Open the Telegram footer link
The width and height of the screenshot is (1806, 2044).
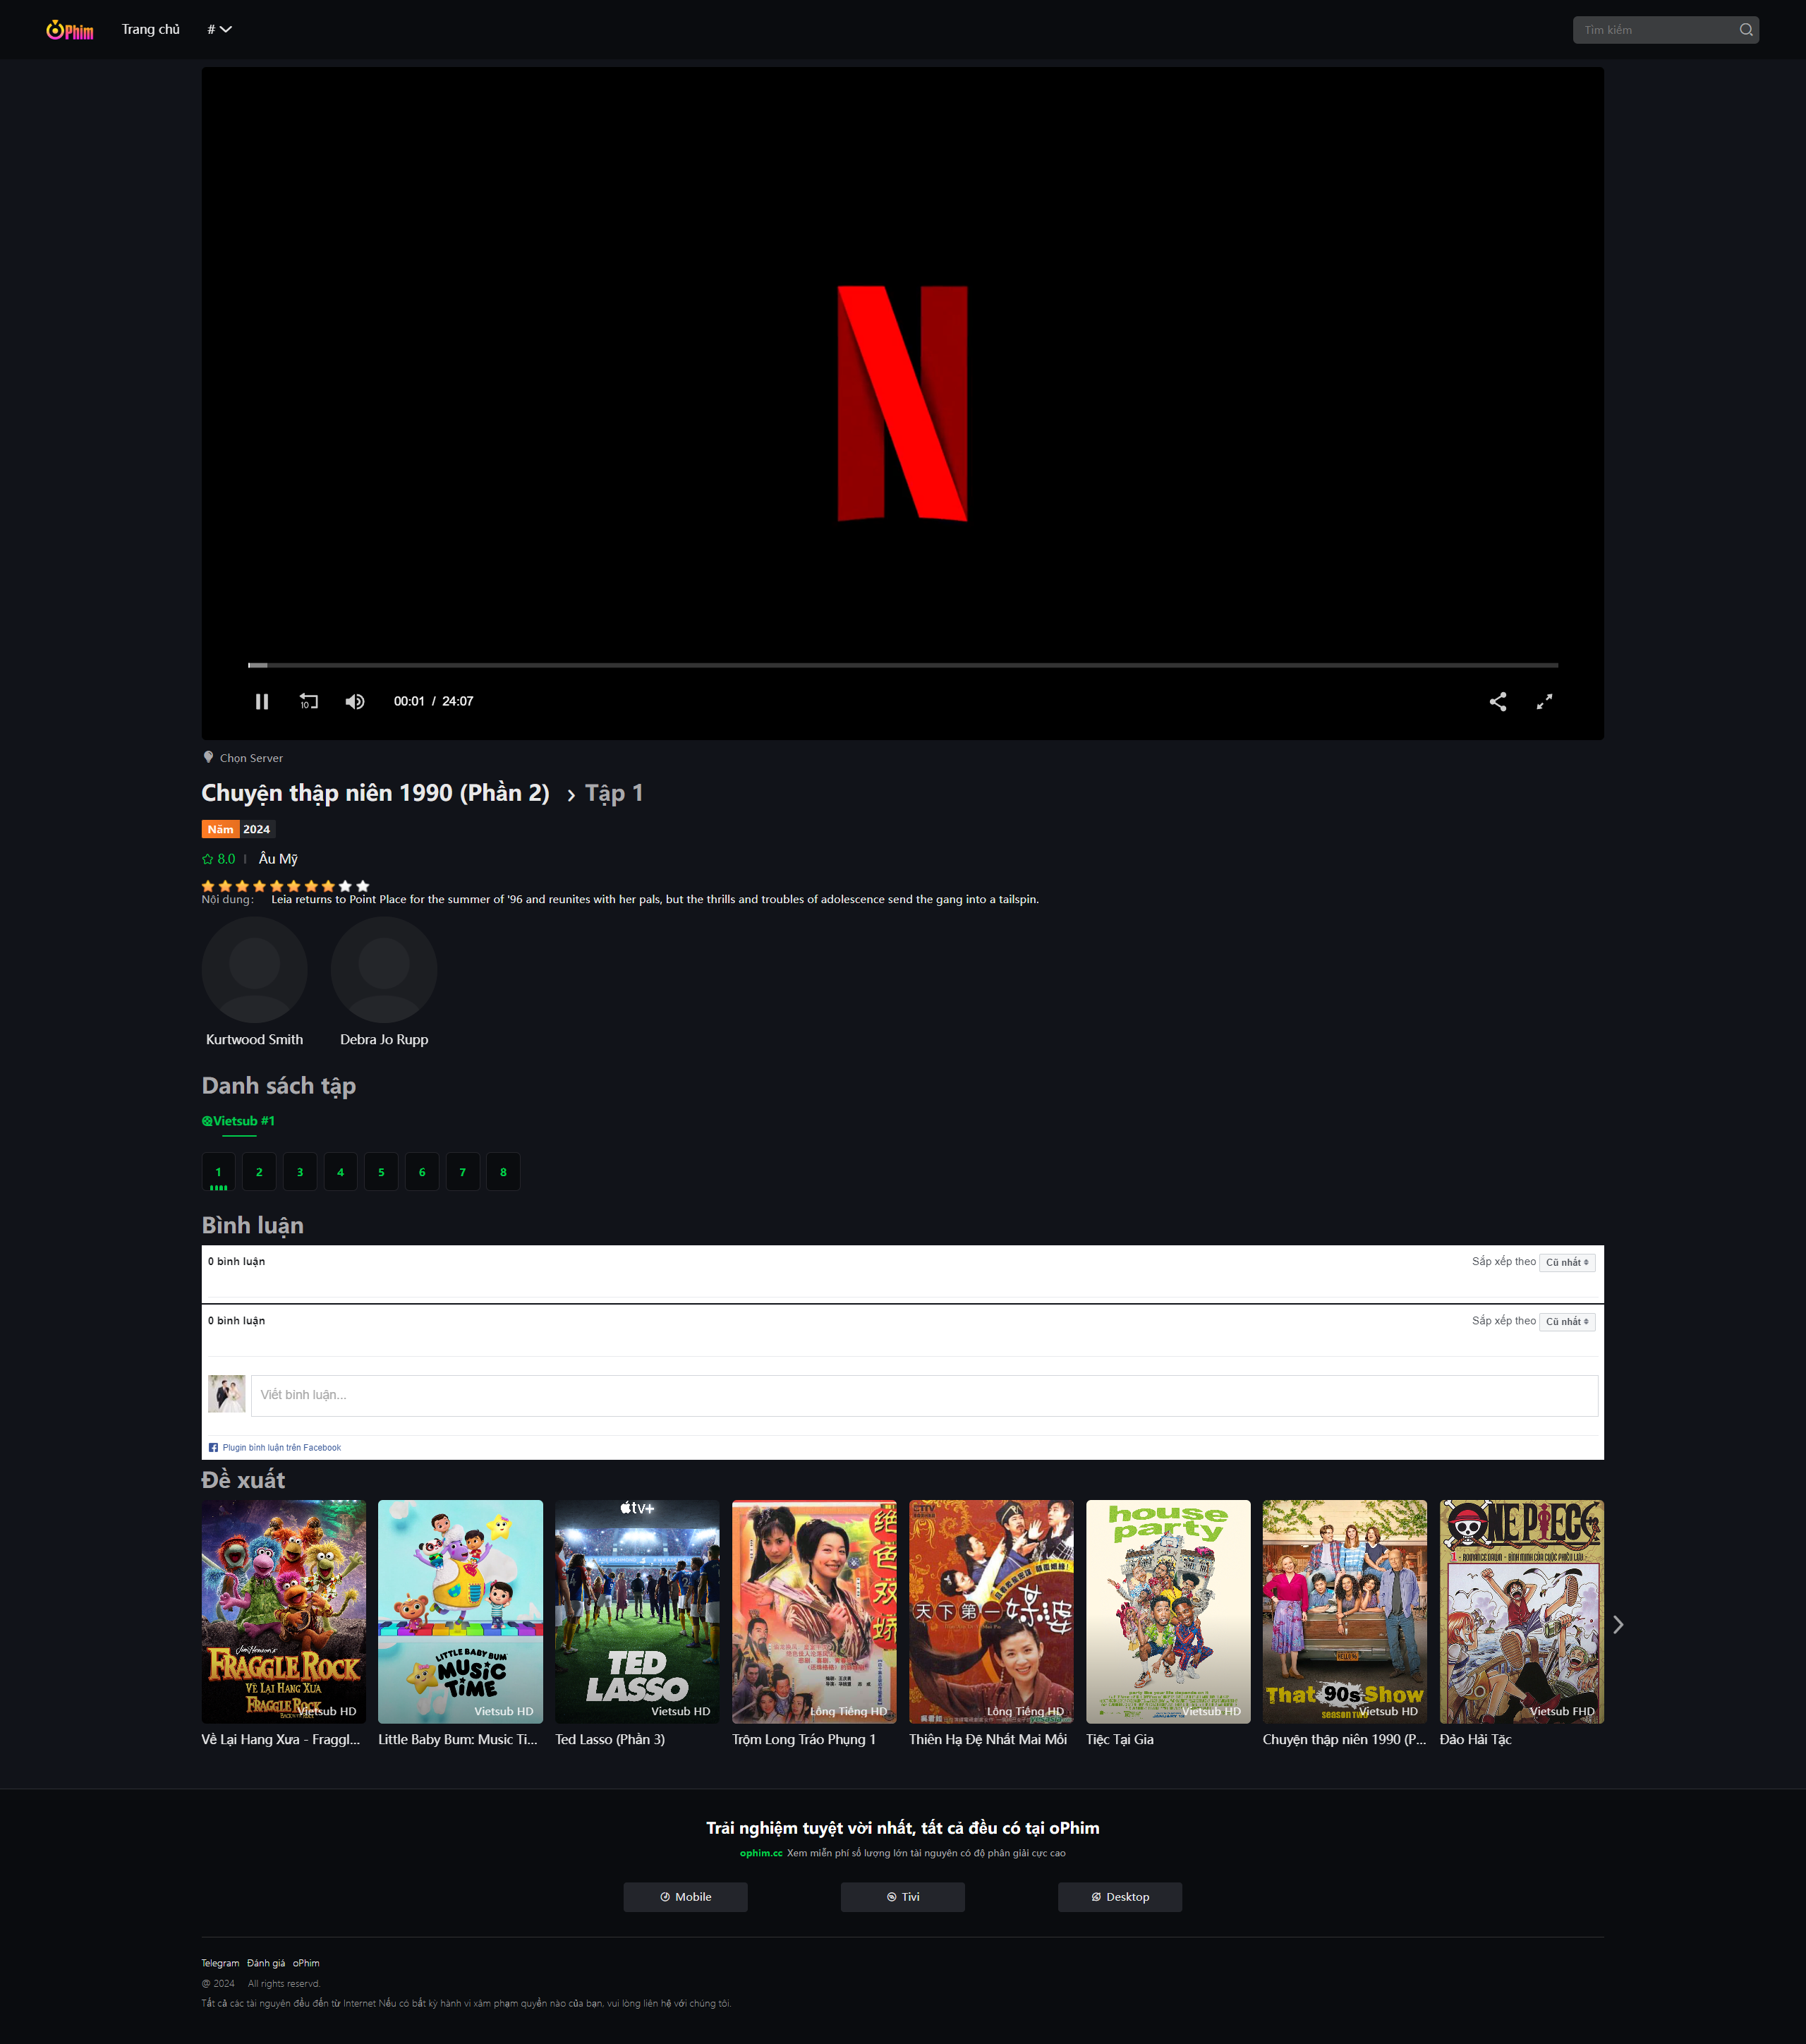220,1963
